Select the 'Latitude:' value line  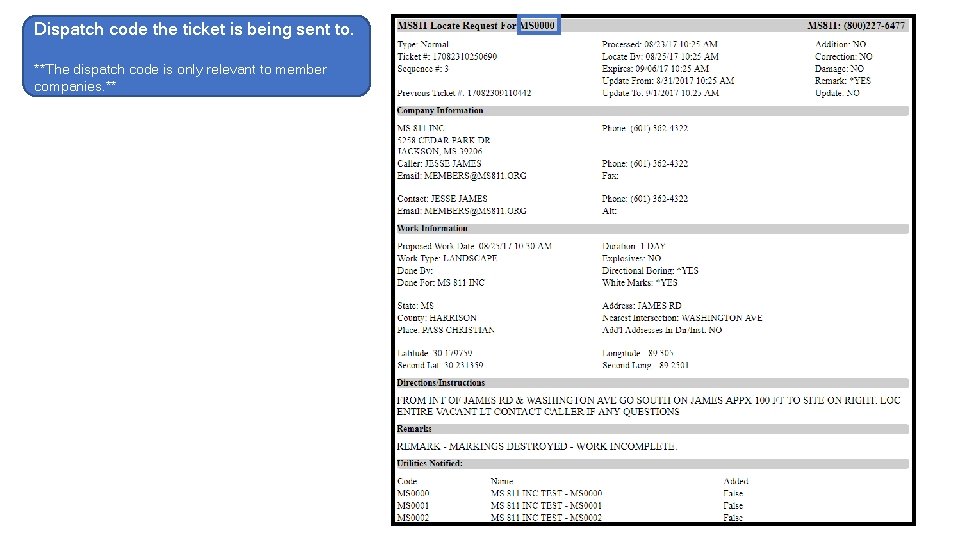click(x=435, y=353)
